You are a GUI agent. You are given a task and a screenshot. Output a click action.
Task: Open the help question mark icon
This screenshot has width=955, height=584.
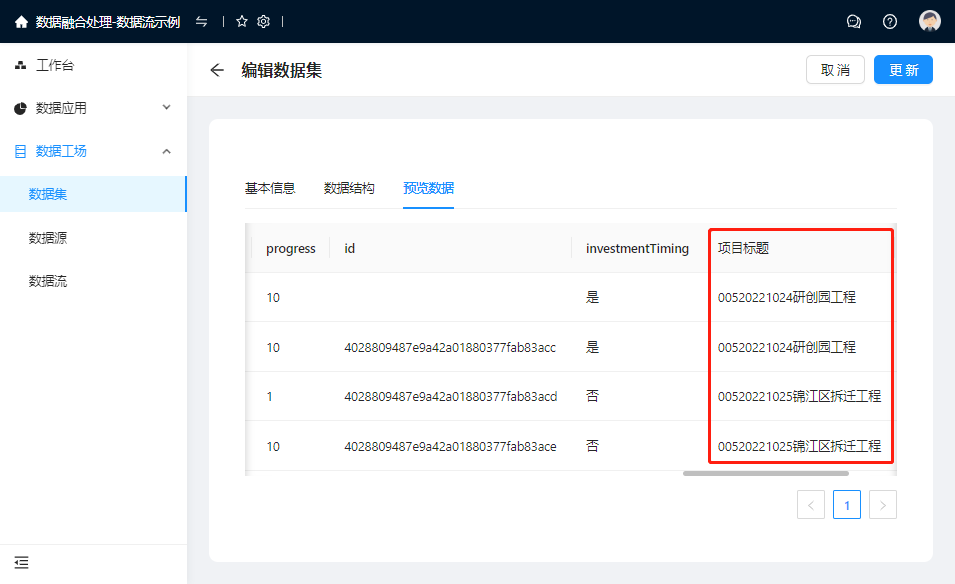[x=890, y=22]
